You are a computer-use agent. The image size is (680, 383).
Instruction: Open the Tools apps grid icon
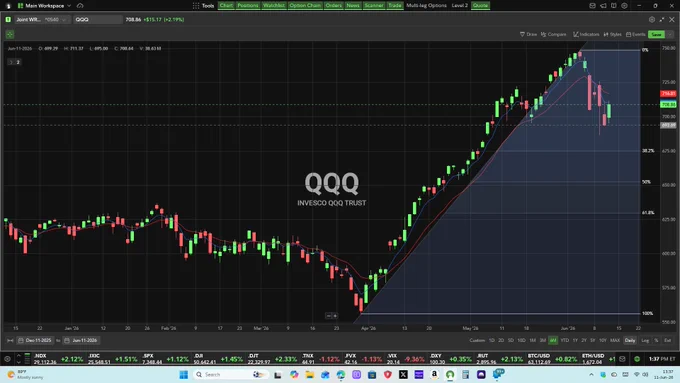pyautogui.click(x=196, y=6)
